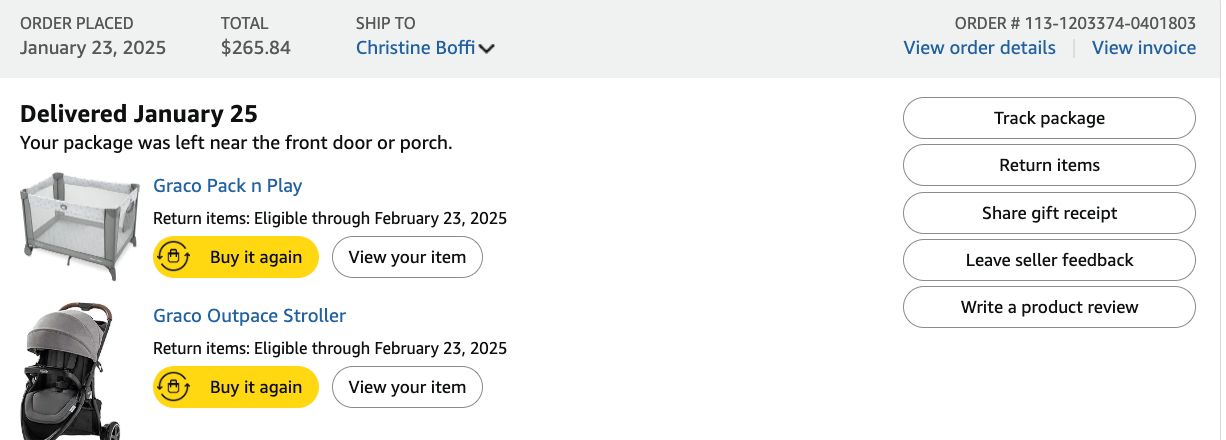This screenshot has width=1226, height=440.
Task: Open the View invoice link
Action: pos(1143,47)
